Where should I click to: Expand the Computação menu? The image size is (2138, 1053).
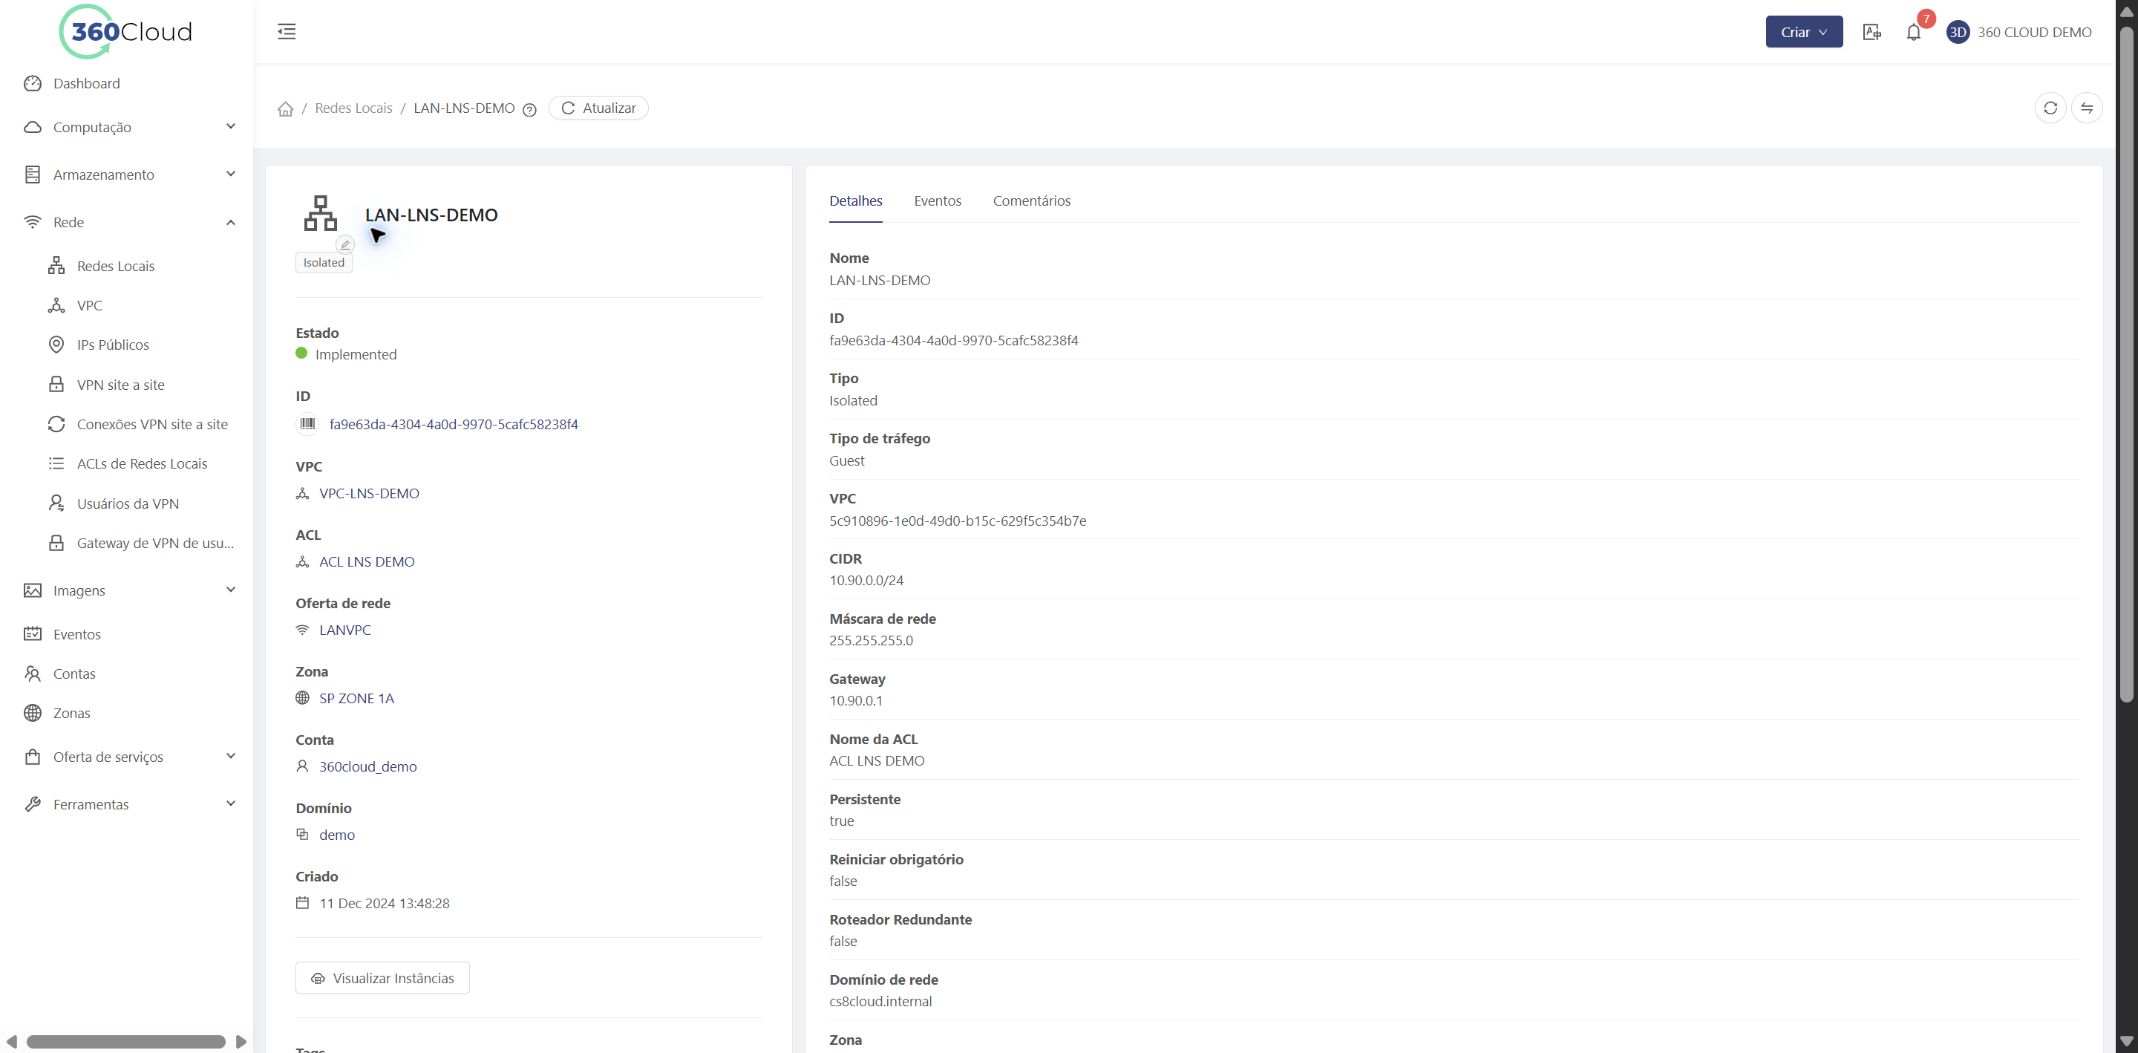[x=130, y=127]
